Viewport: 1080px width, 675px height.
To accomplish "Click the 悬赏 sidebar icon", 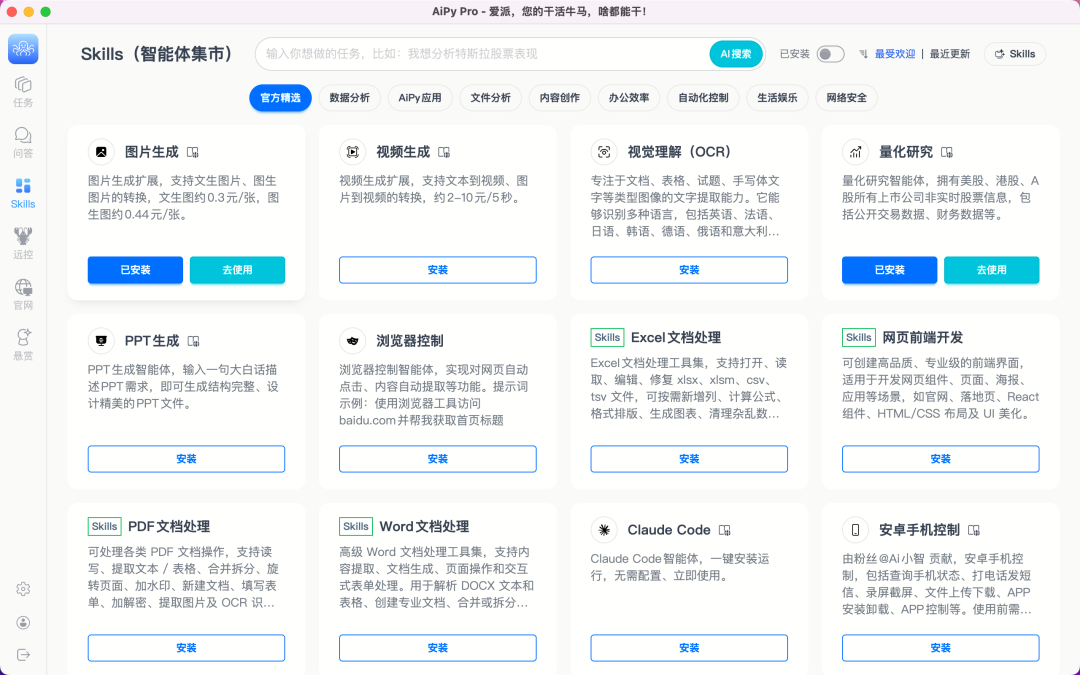I will point(22,342).
